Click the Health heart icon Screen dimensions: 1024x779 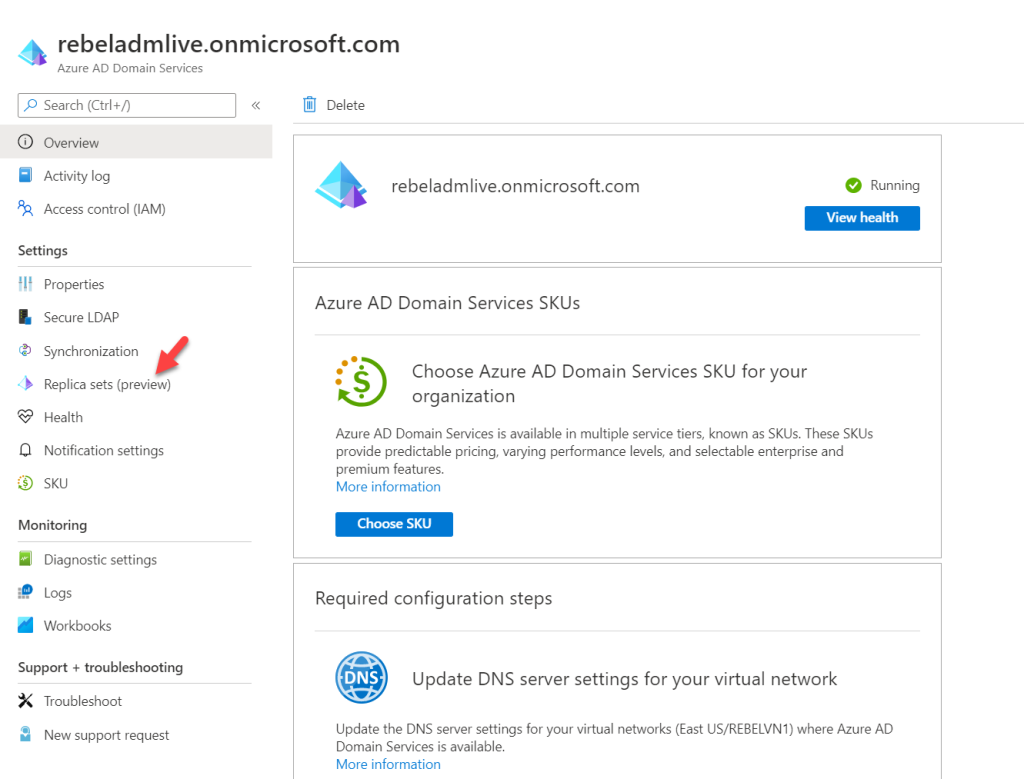click(25, 417)
